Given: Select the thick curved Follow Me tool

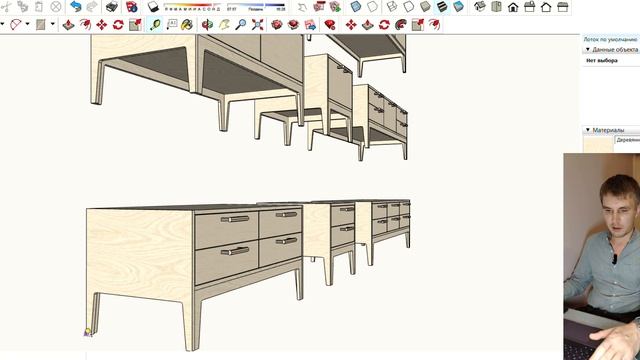Looking at the screenshot, I should [401, 24].
